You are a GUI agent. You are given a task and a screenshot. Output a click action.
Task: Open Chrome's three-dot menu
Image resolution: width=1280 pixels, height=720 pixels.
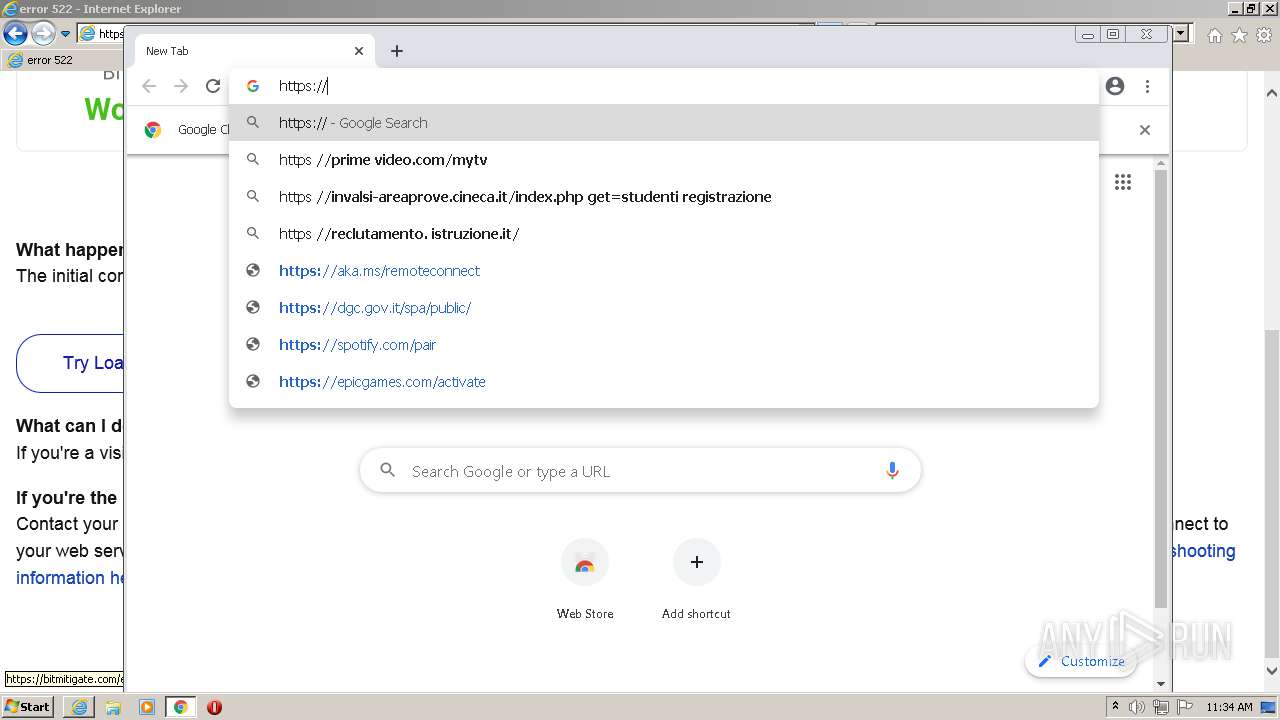1147,86
